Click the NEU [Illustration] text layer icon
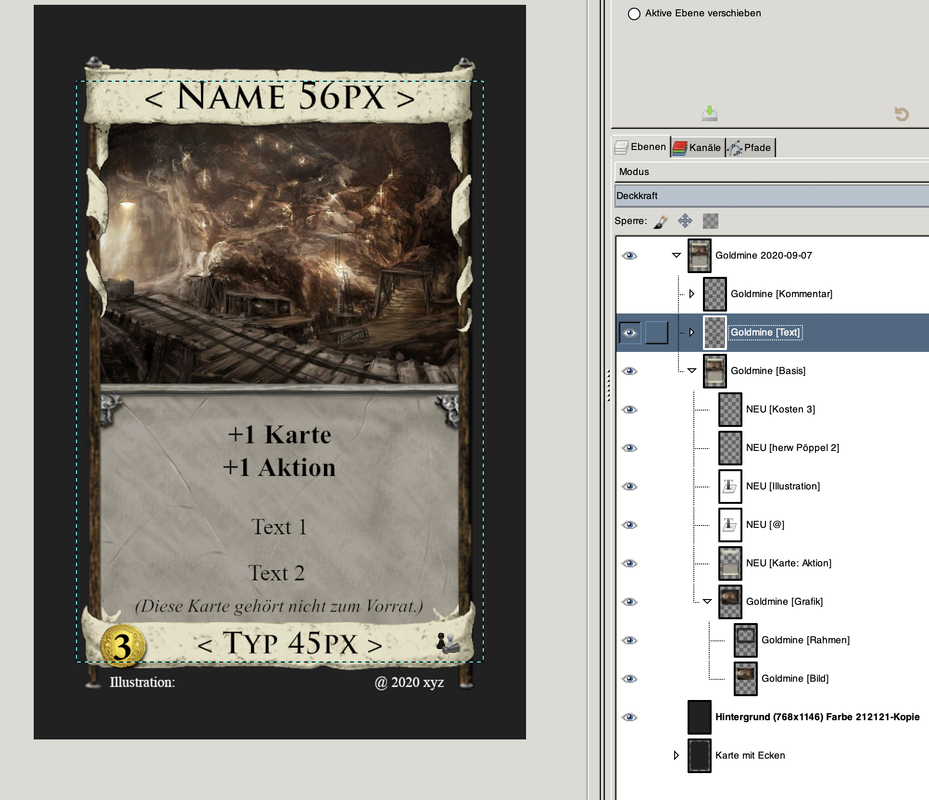The image size is (929, 800). pos(730,487)
